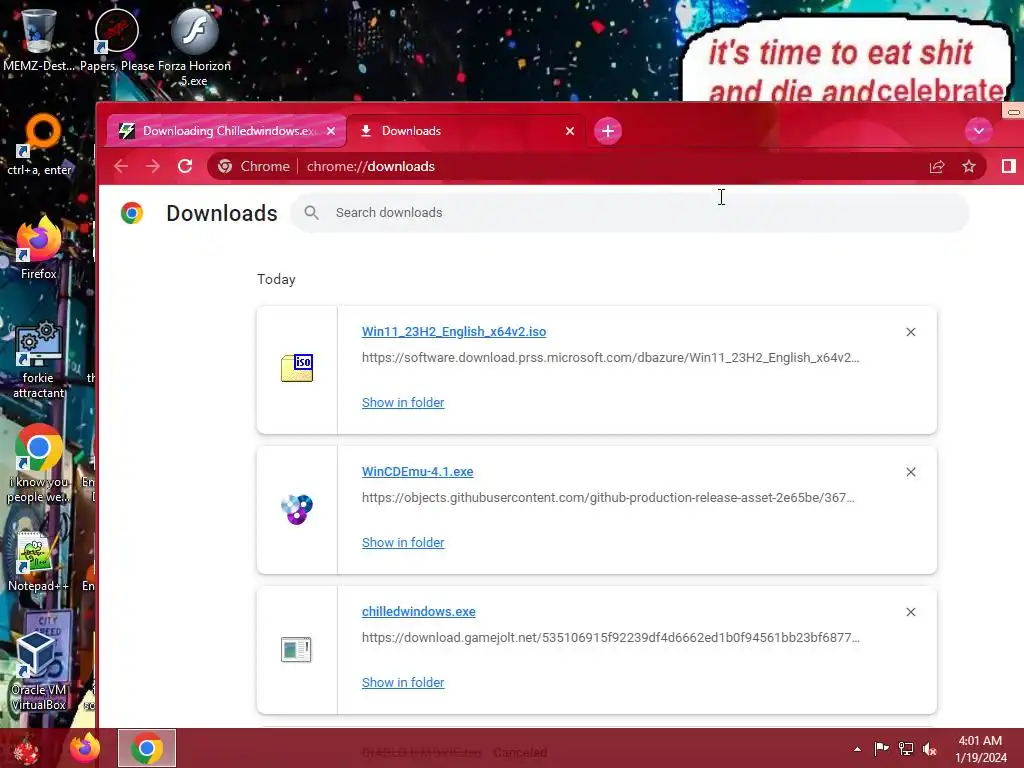Open the taskbar clock 4:01 AM
Image resolution: width=1024 pixels, height=768 pixels.
point(980,749)
